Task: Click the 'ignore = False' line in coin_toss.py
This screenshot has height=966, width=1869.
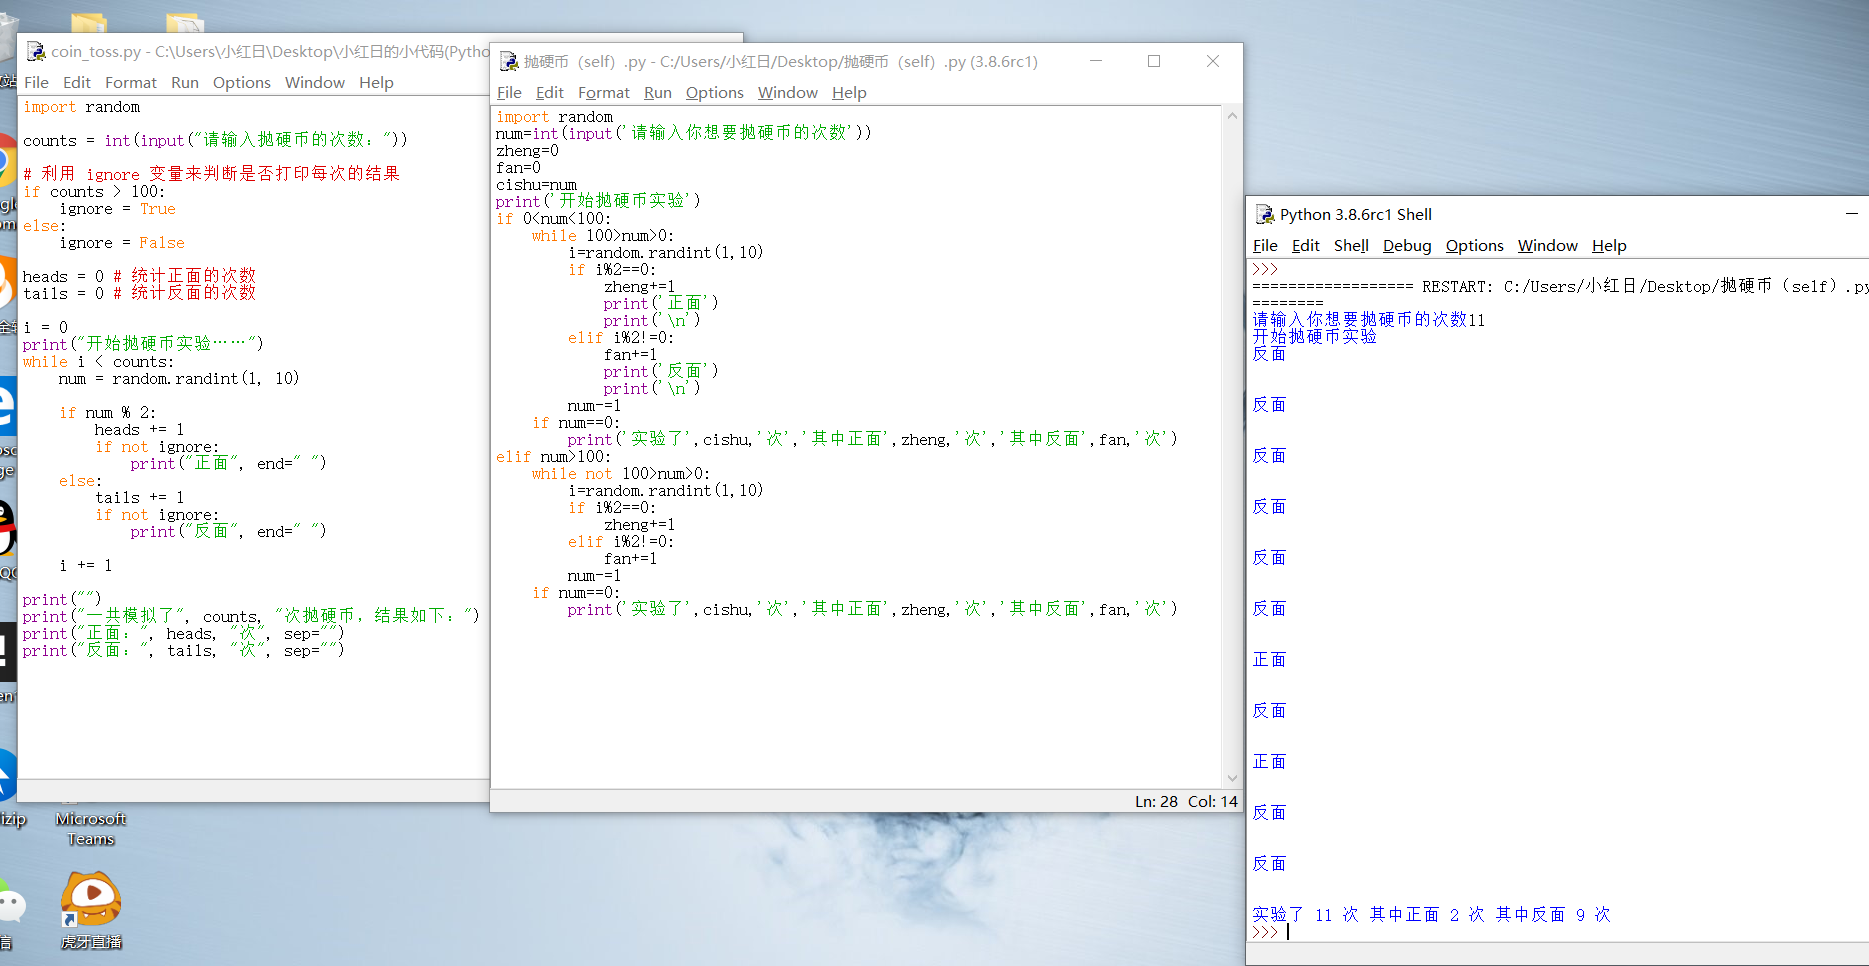Action: pyautogui.click(x=122, y=243)
